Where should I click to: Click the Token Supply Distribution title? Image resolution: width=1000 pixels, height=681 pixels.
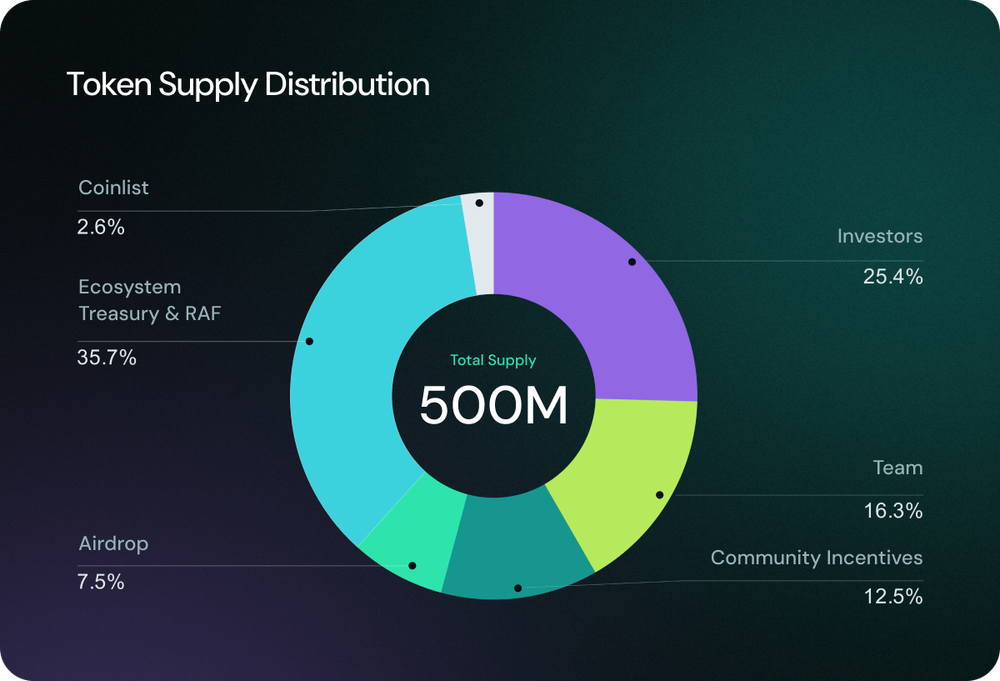pyautogui.click(x=246, y=86)
